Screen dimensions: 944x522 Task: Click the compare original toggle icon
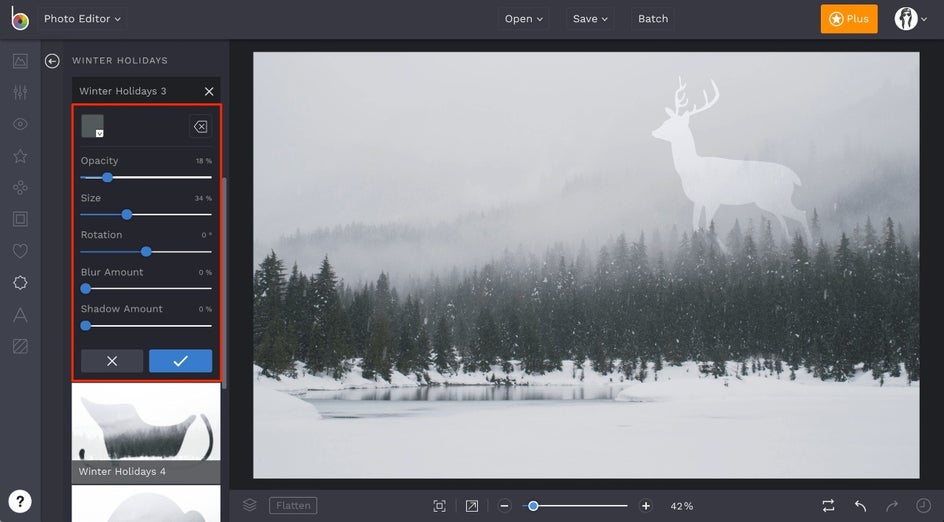[828, 506]
